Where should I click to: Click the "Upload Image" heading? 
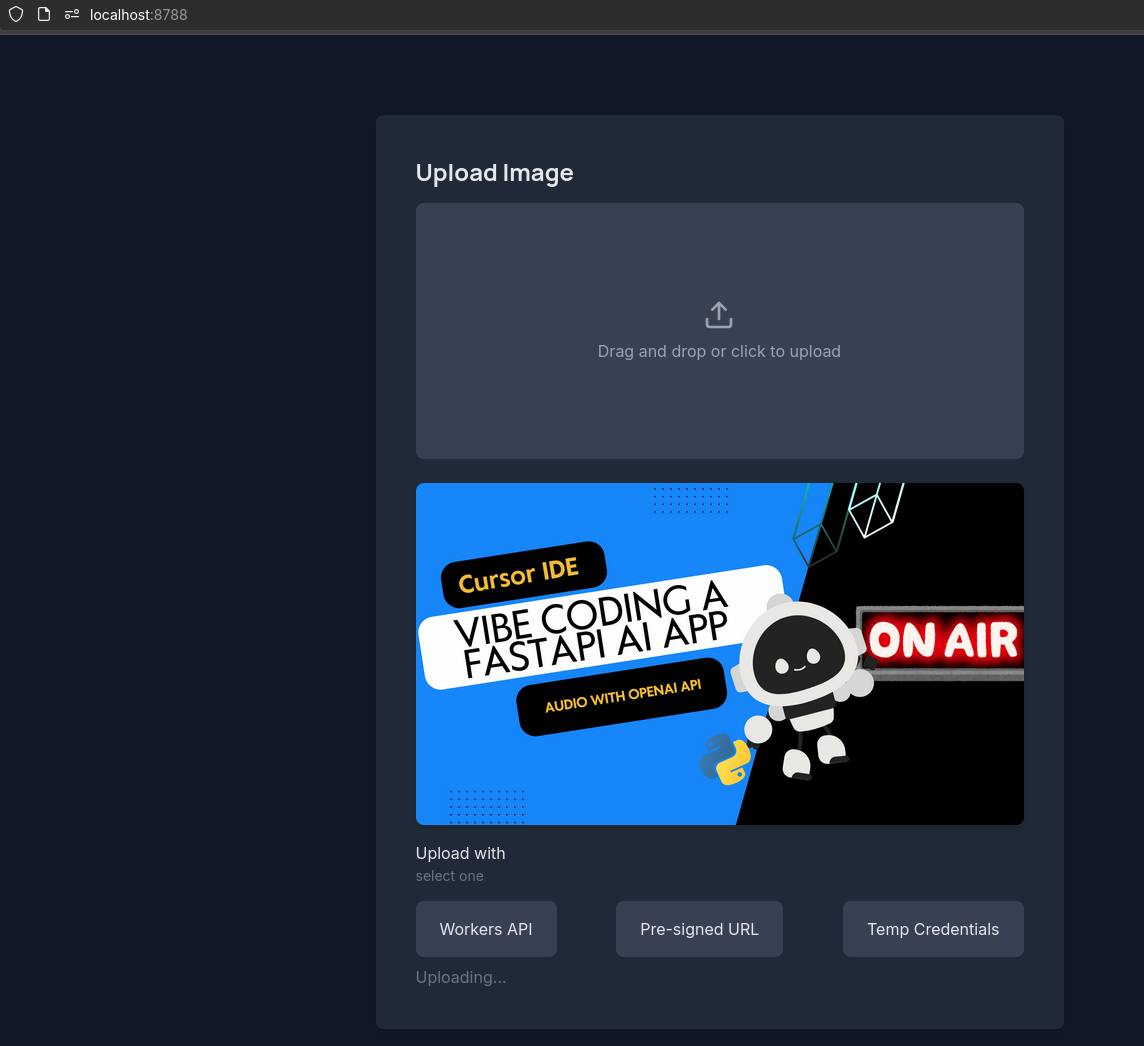[494, 173]
